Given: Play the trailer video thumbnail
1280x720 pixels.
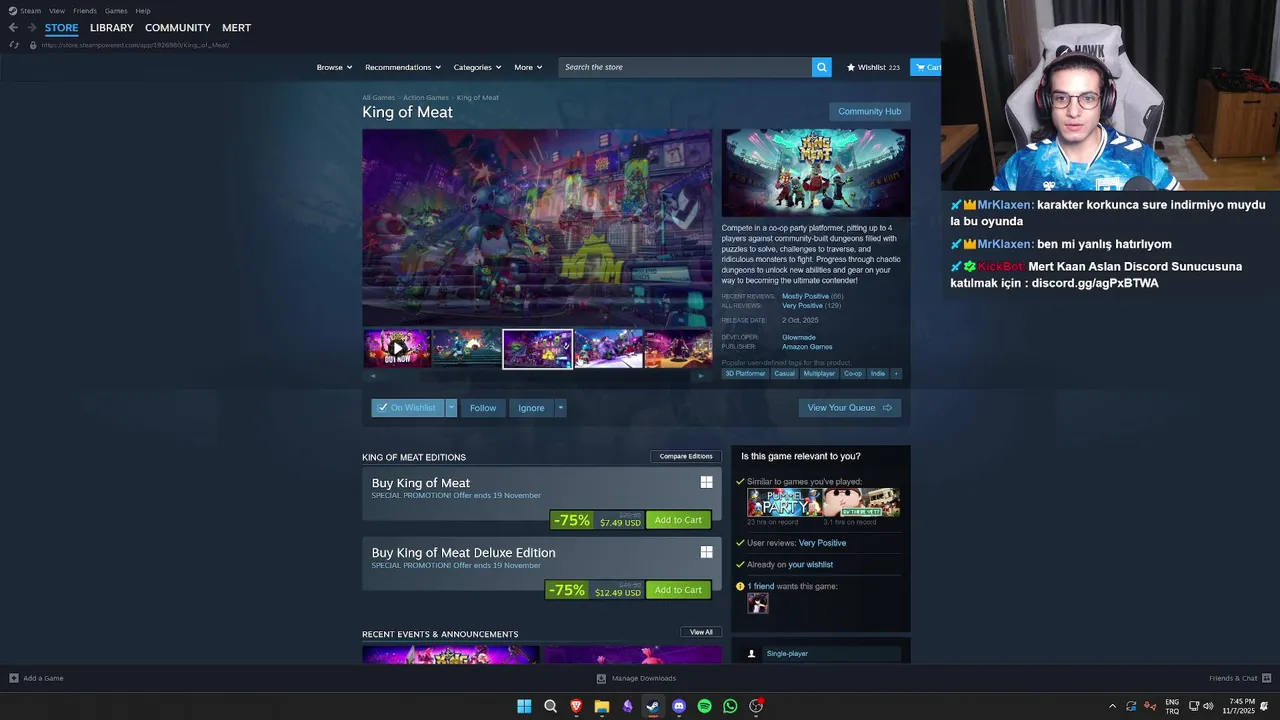Looking at the screenshot, I should [x=397, y=349].
